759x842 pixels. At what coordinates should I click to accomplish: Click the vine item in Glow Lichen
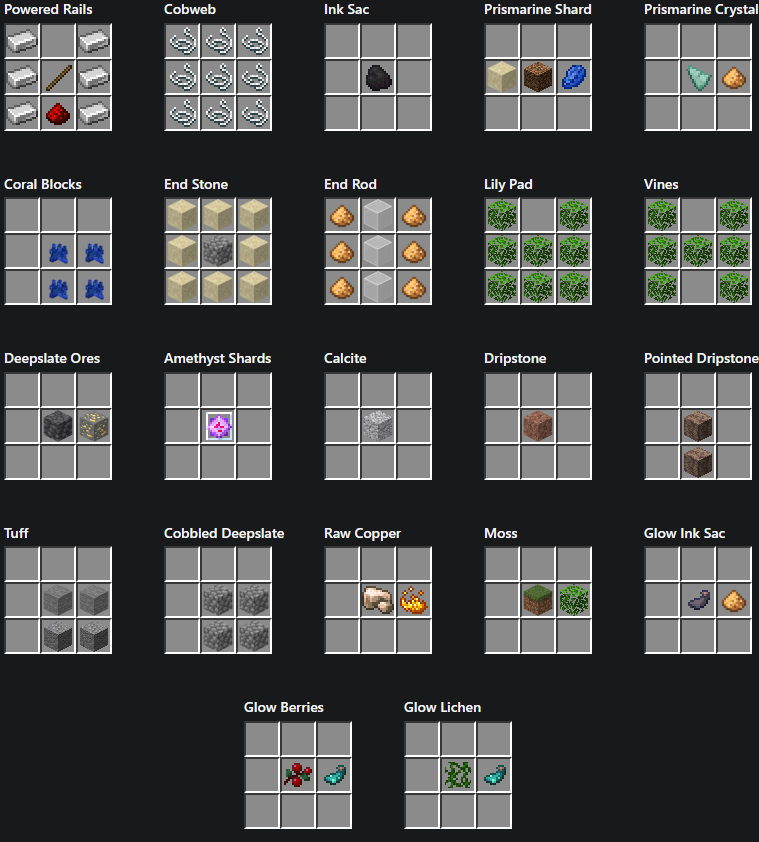458,775
